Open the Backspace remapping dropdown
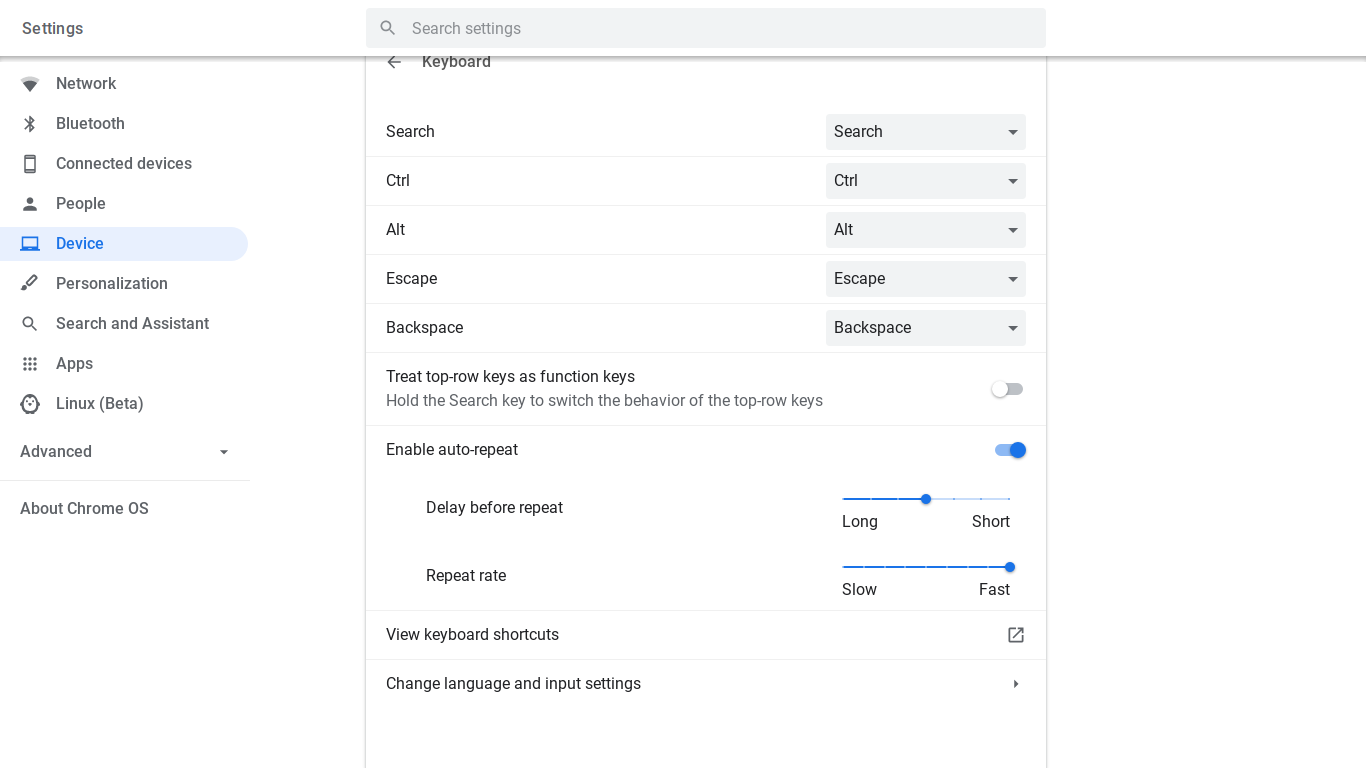This screenshot has width=1366, height=768. click(x=925, y=327)
